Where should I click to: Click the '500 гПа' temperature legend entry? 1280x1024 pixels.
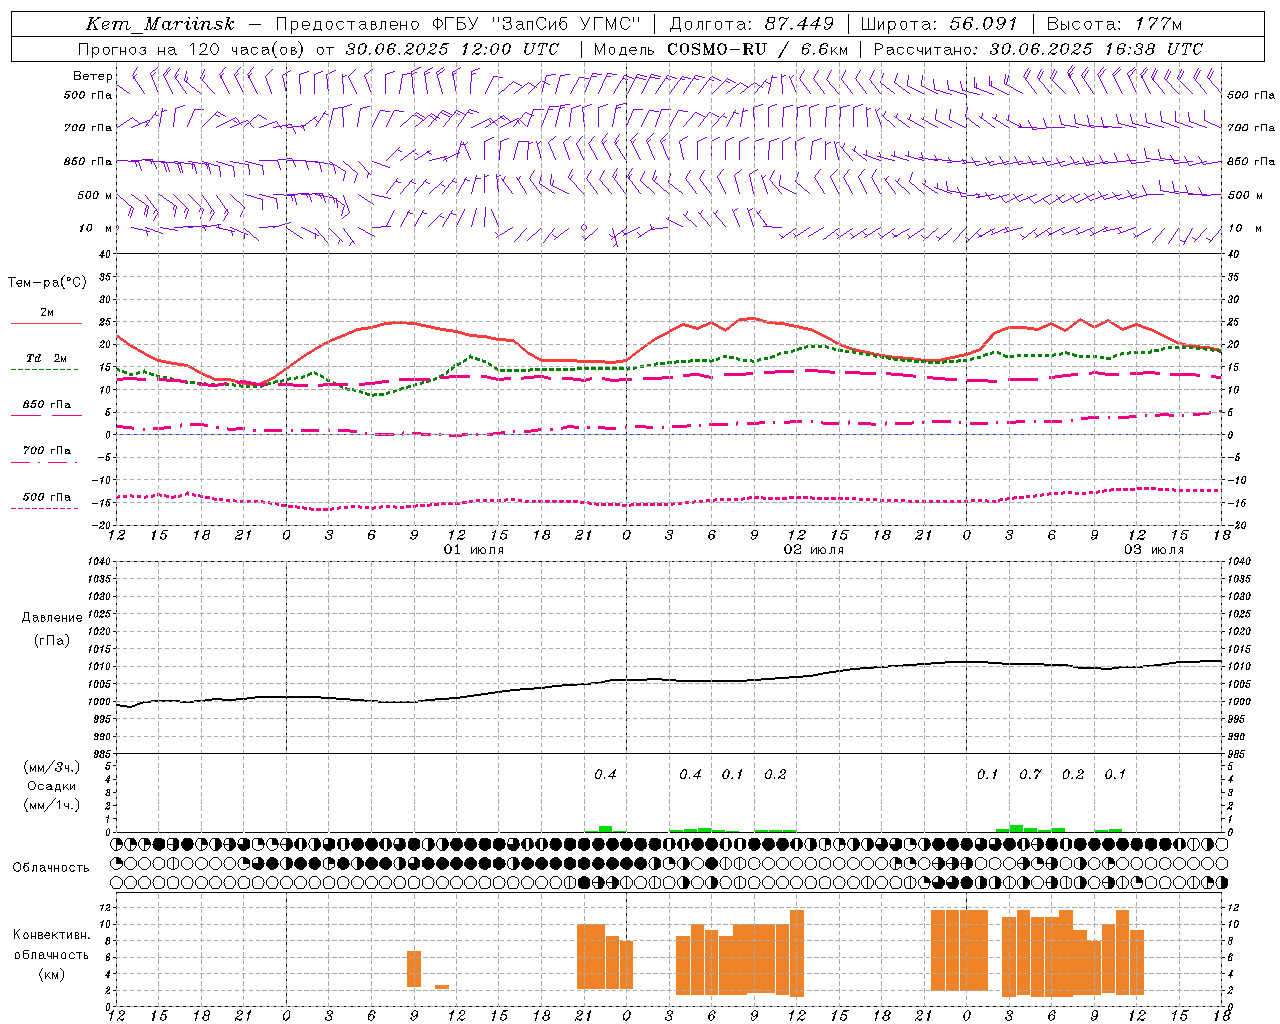[x=47, y=497]
